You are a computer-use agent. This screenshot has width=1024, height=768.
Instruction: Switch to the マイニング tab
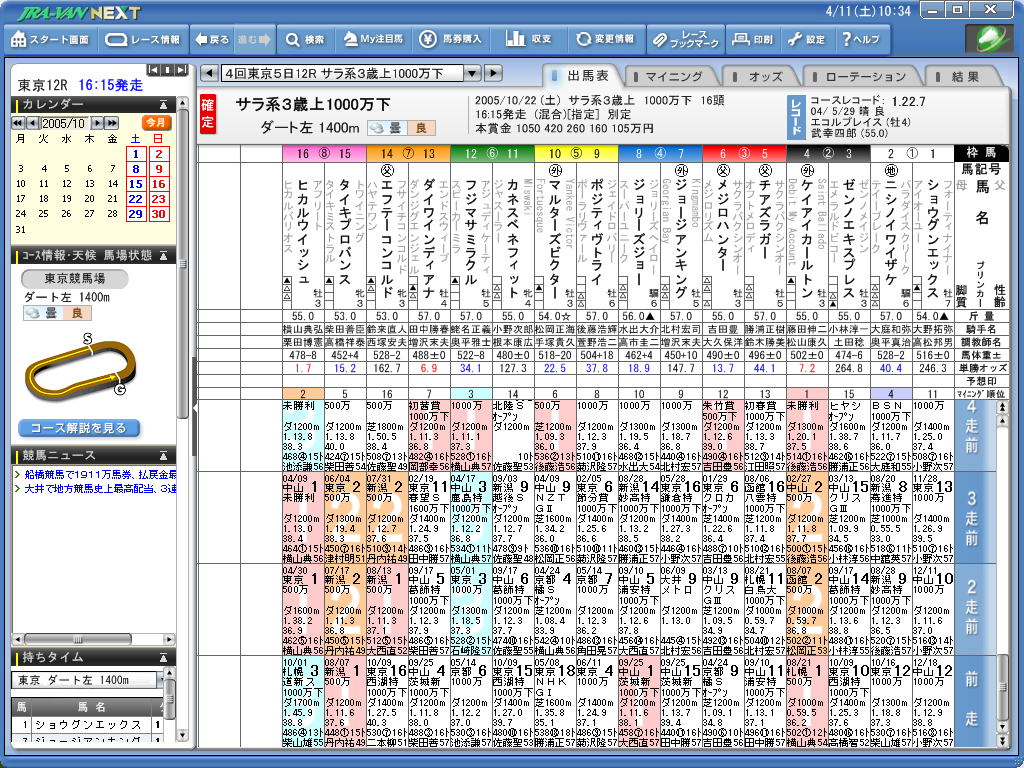(x=673, y=76)
